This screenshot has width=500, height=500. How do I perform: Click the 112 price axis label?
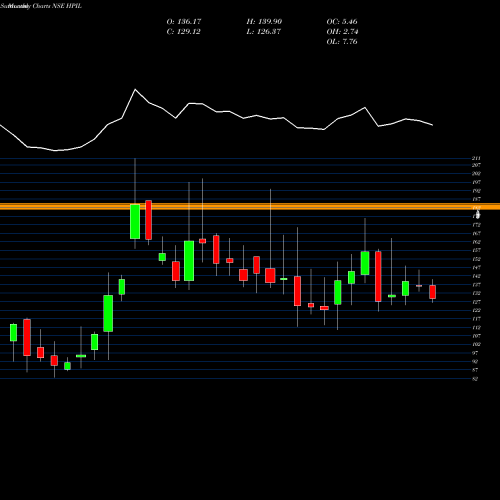[476, 327]
